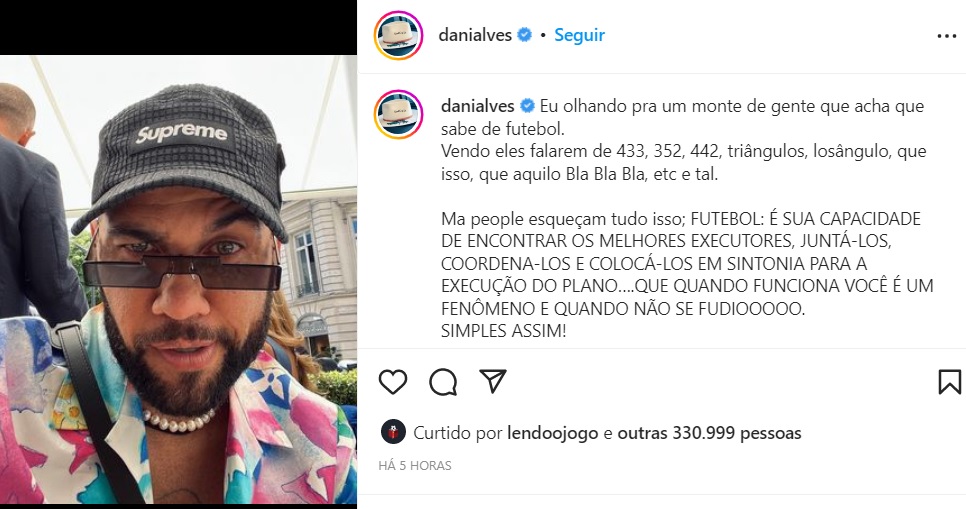Click the selfie photo of the post
Image resolution: width=966 pixels, height=509 pixels.
(x=178, y=280)
